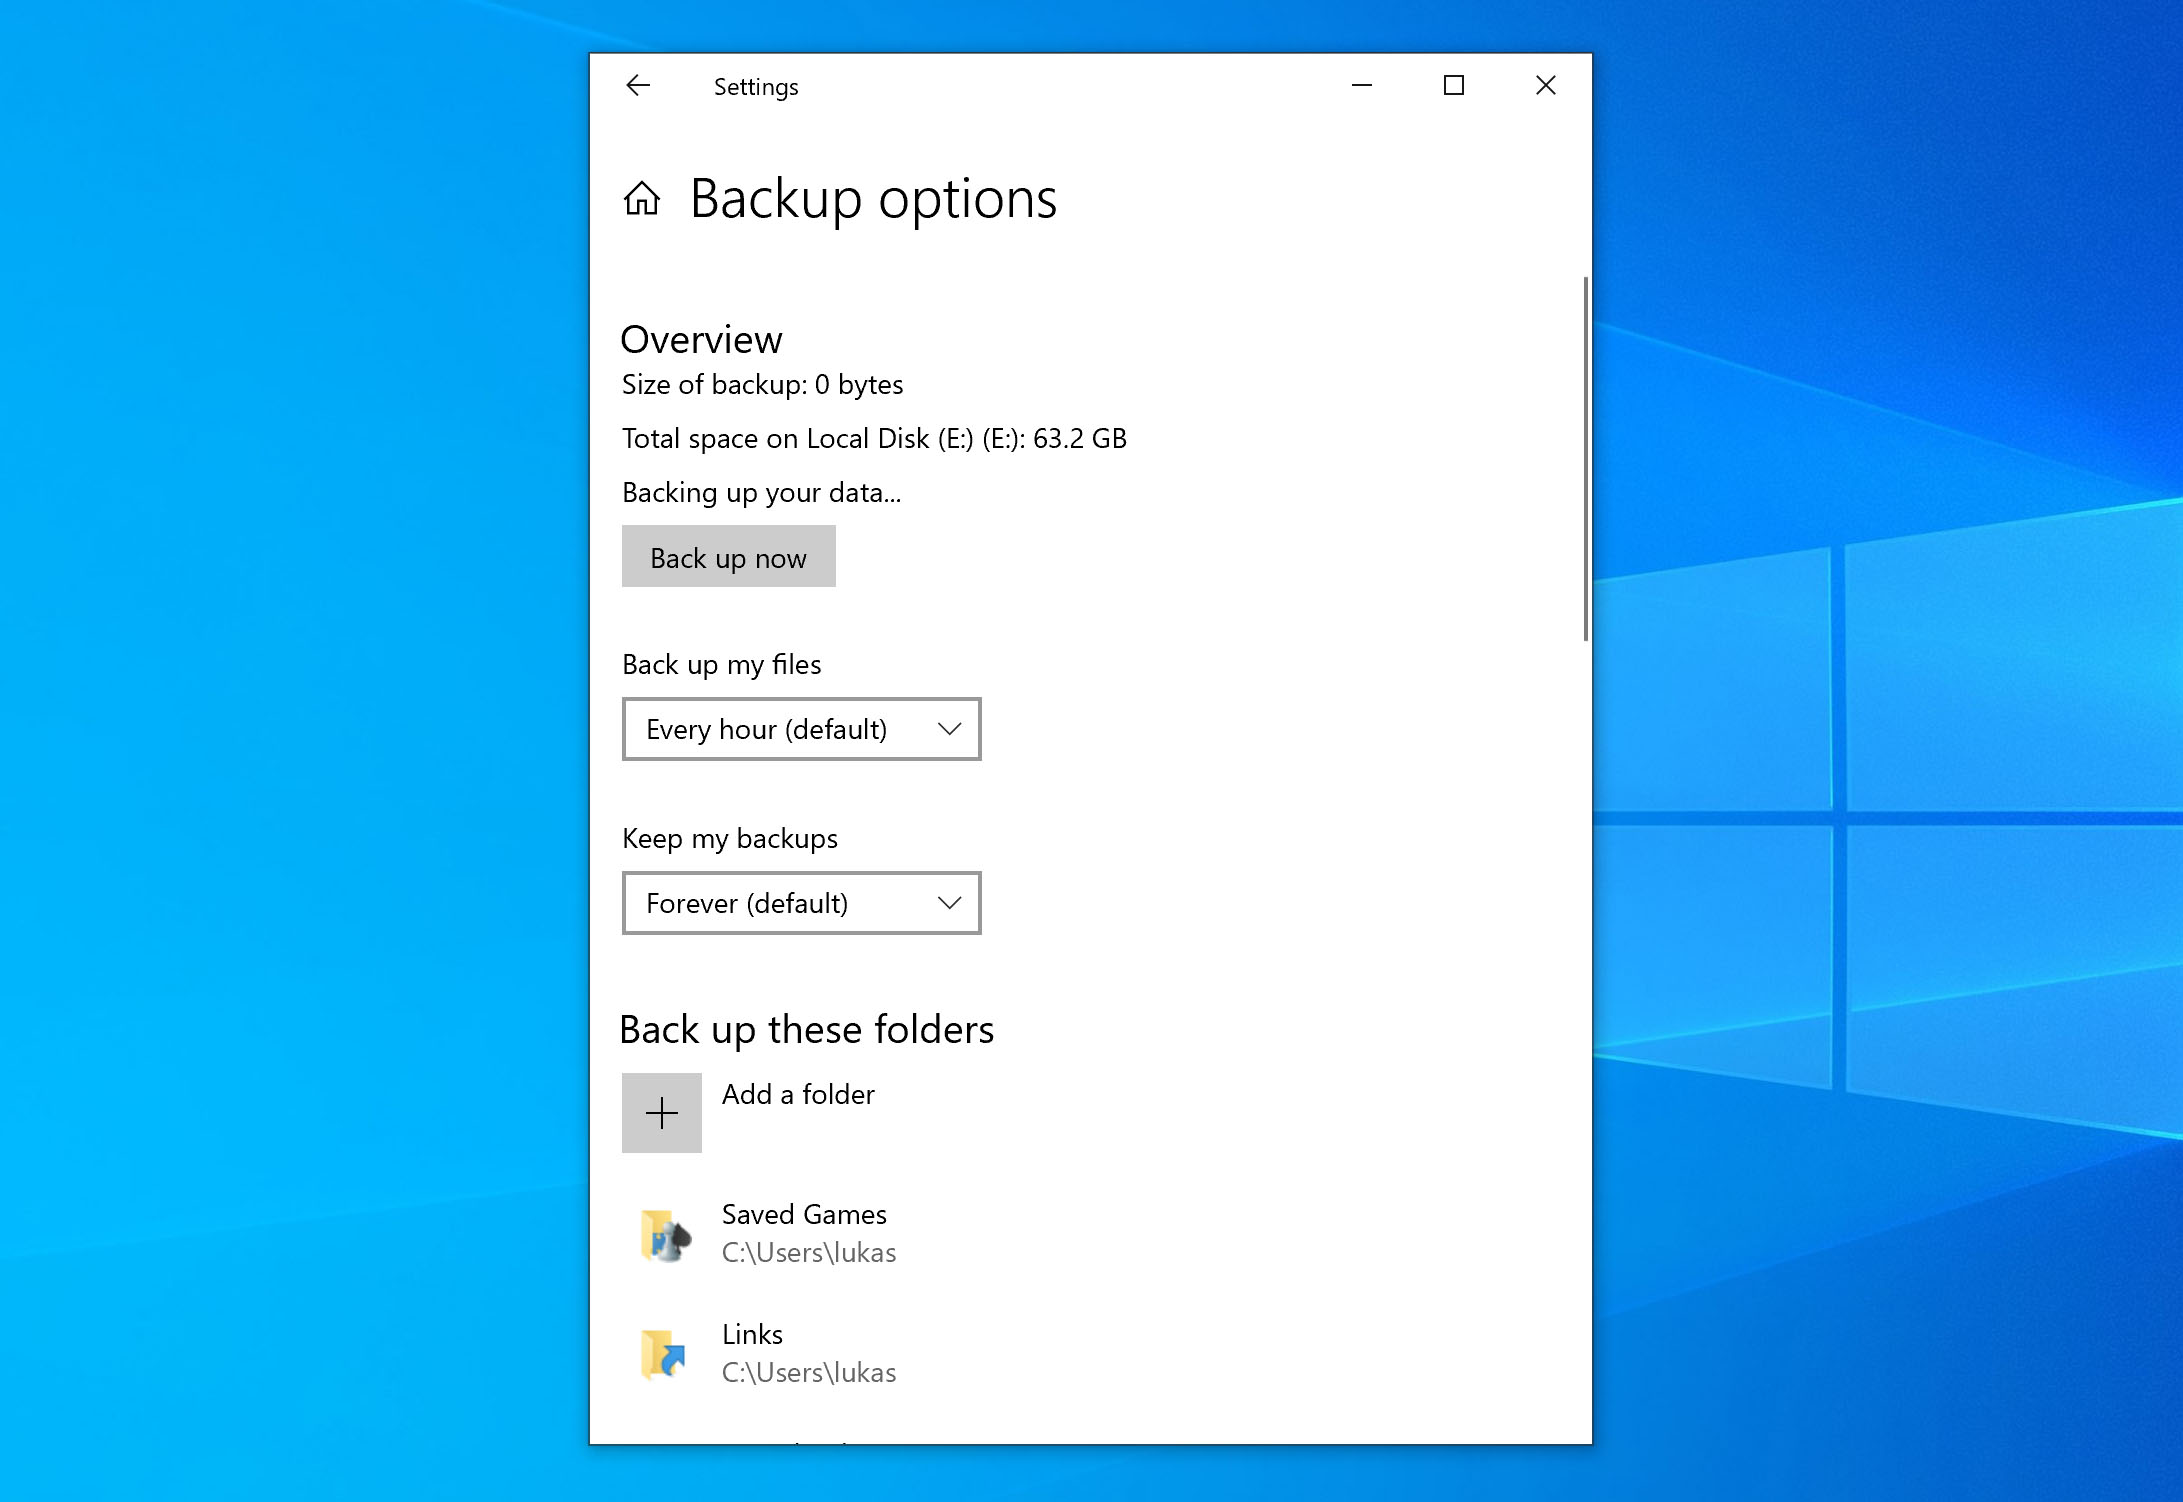Screen dimensions: 2183x1502
Task: Click the Back up these folders heading
Action: [x=807, y=1030]
